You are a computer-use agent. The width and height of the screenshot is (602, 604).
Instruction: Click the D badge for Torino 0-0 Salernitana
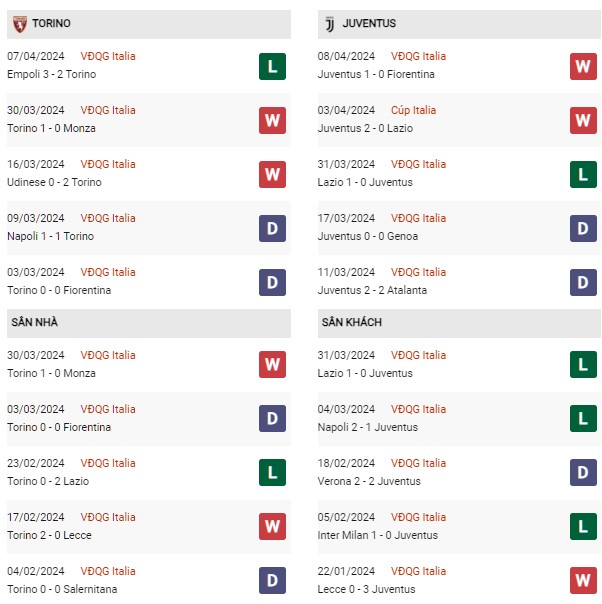coord(272,580)
